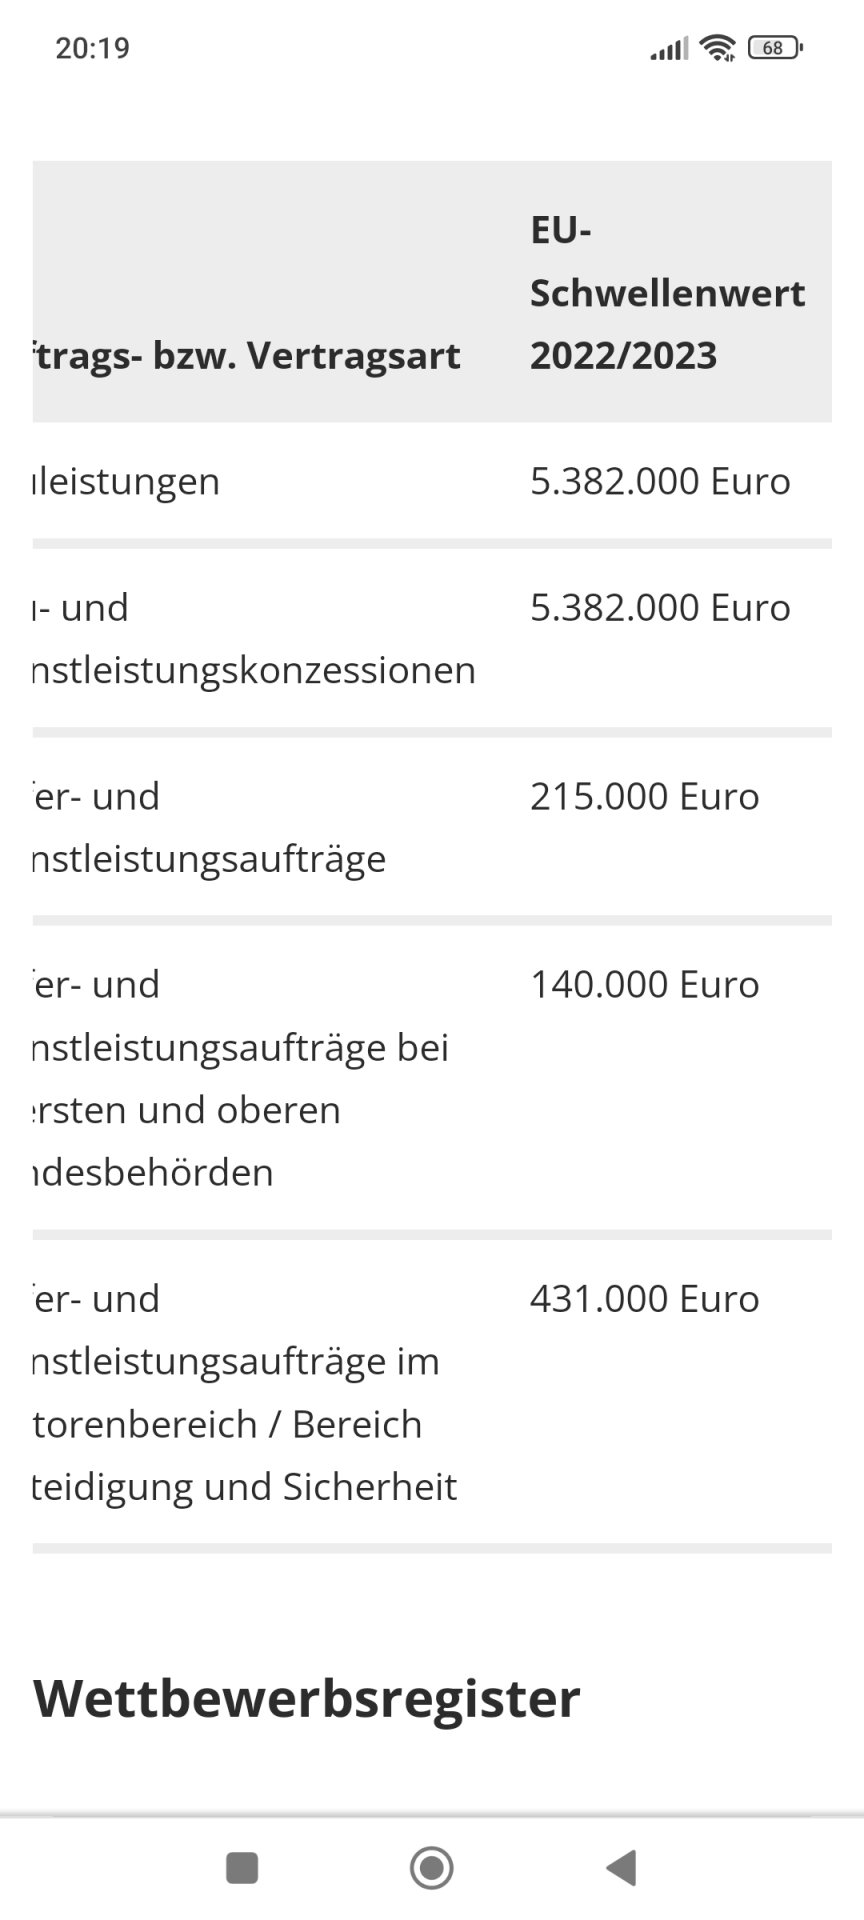Tap the Wettbewerbsregister heading
This screenshot has height=1920, width=864.
(x=307, y=1698)
